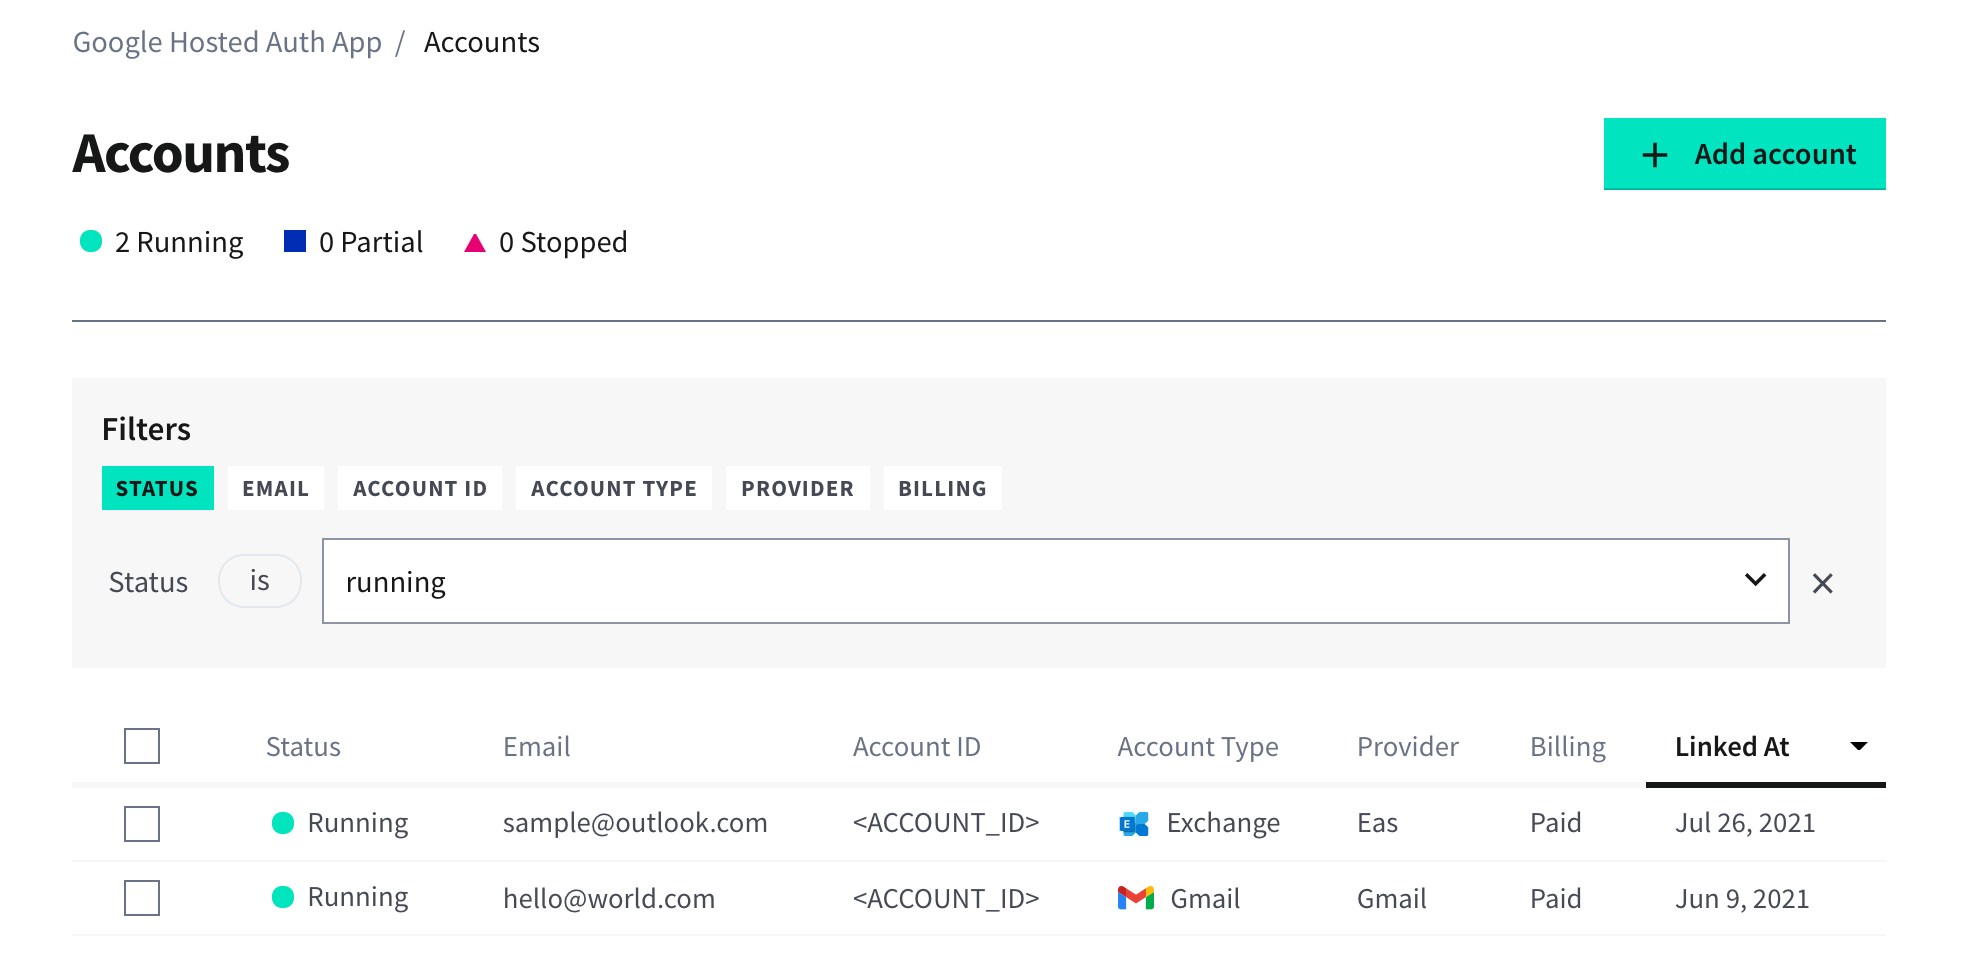Click the X to remove the Status filter
The height and width of the screenshot is (966, 1968).
pyautogui.click(x=1823, y=583)
